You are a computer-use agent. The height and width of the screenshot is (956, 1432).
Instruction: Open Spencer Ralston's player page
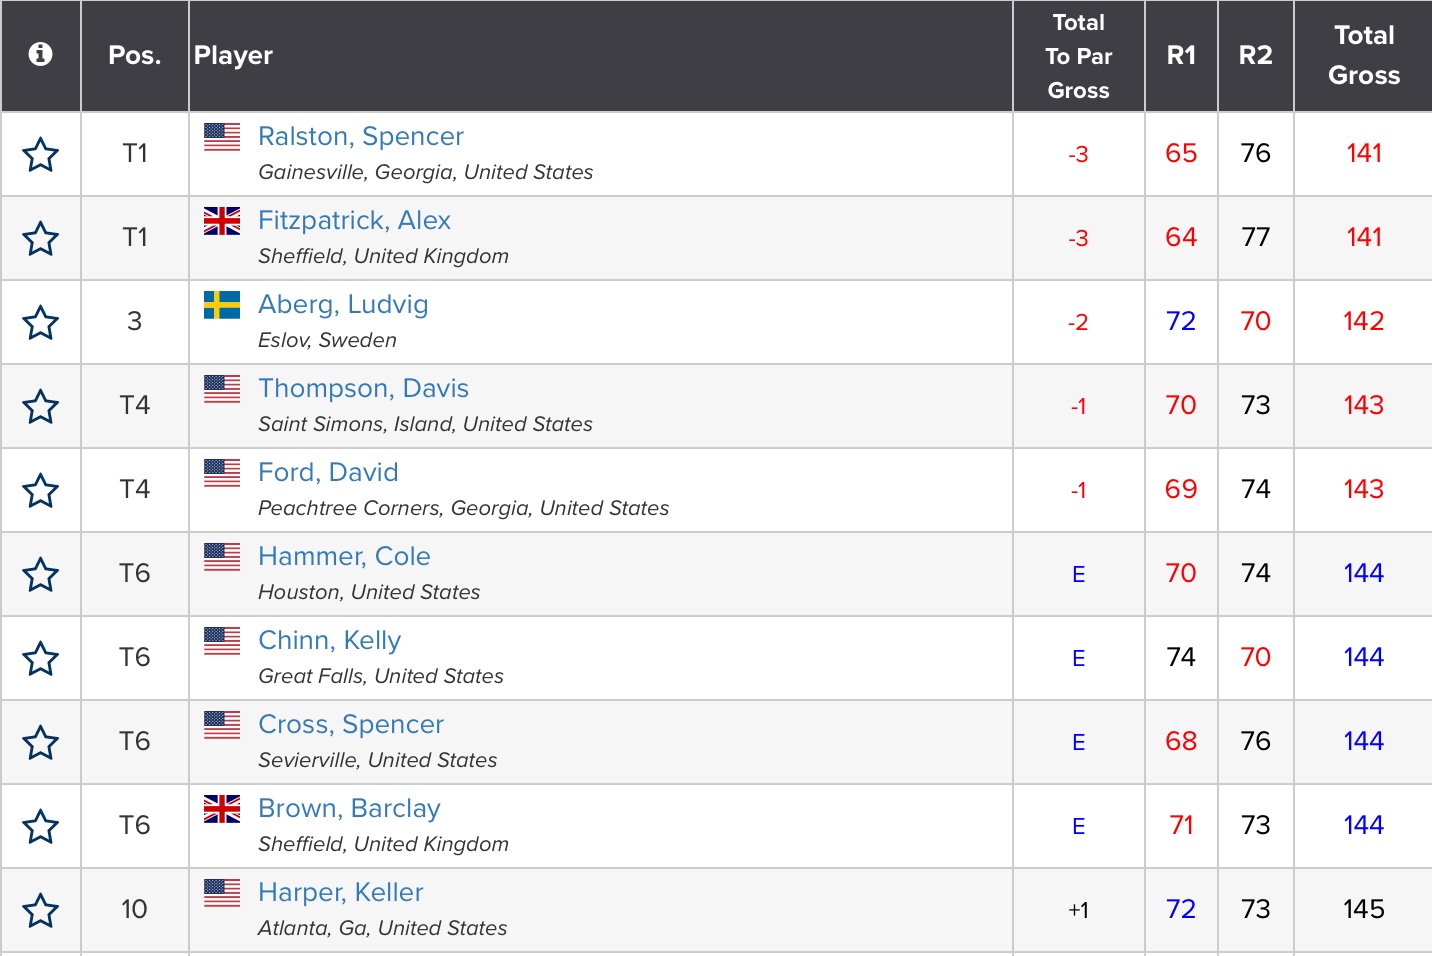click(360, 136)
